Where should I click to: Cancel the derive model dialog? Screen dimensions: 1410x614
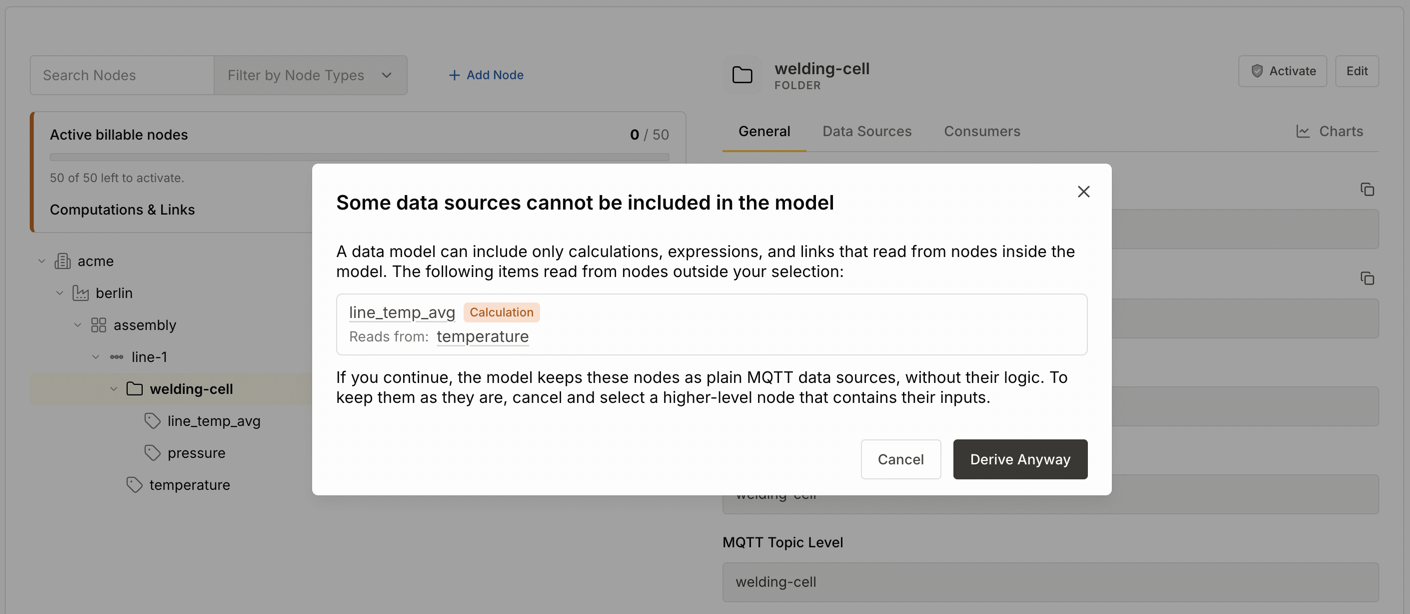[x=900, y=459]
